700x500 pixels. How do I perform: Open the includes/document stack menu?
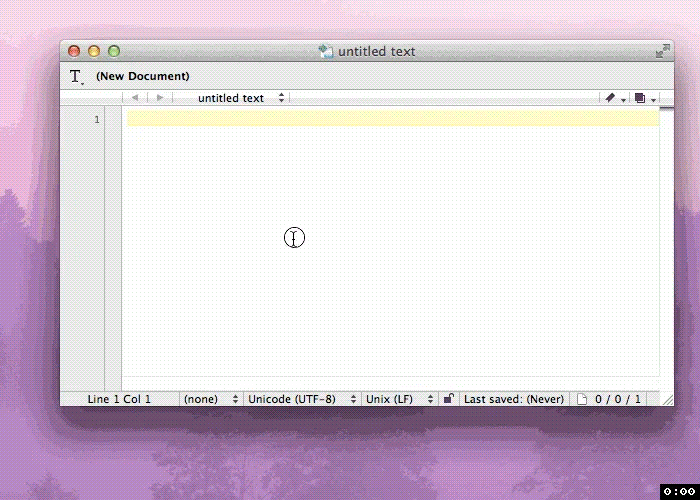[x=645, y=98]
